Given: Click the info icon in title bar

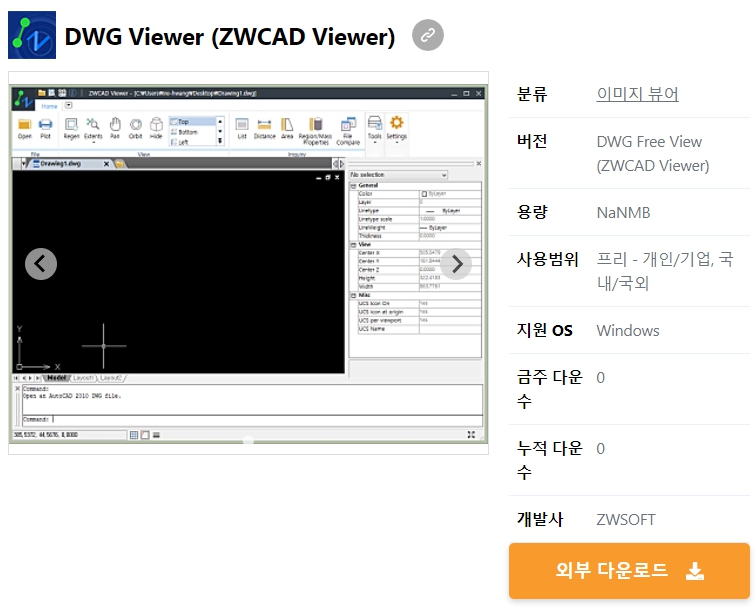Looking at the screenshot, I should pyautogui.click(x=73, y=93).
